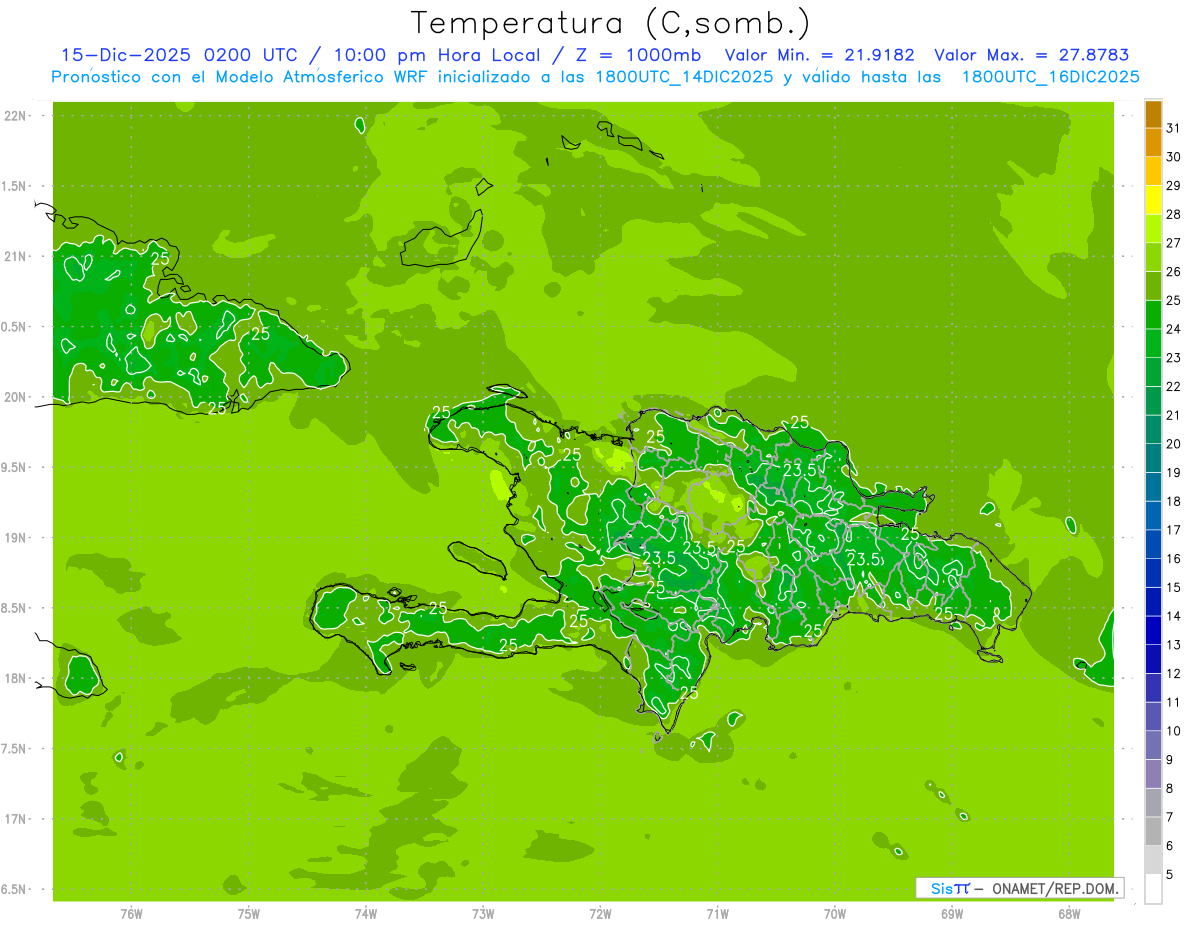The image size is (1200, 927).
Task: Click the latitude label "6.5N"
Action: coord(16,889)
